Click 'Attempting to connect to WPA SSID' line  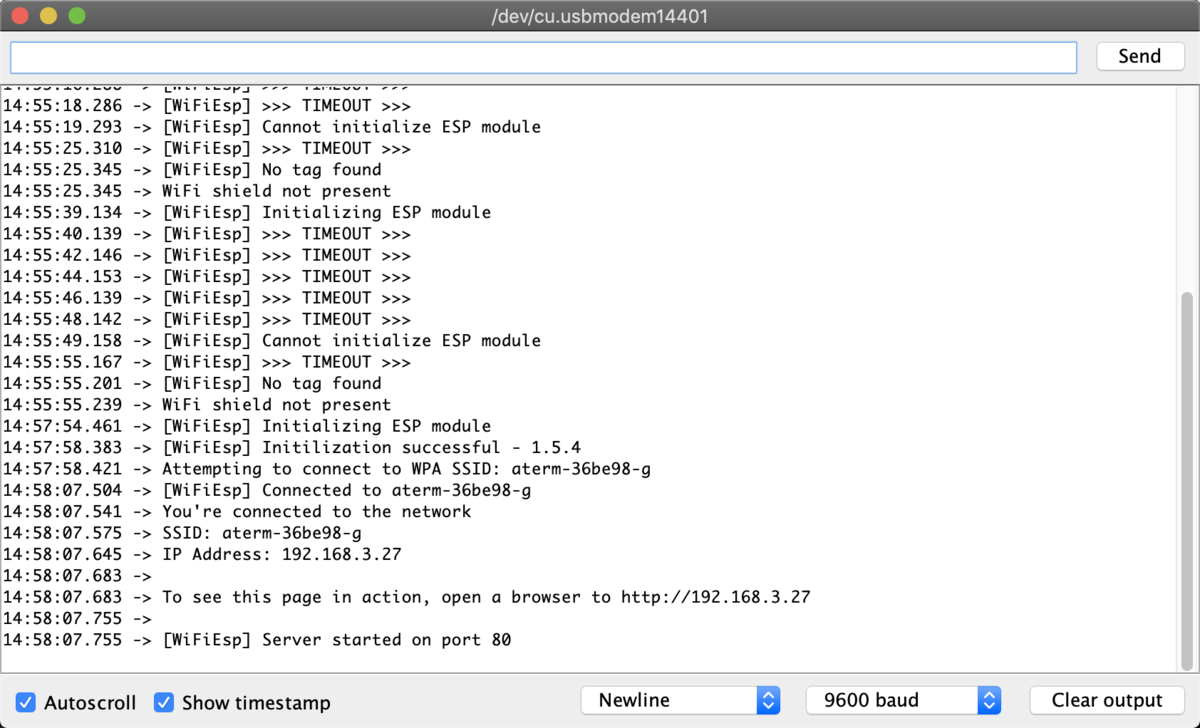click(x=327, y=469)
